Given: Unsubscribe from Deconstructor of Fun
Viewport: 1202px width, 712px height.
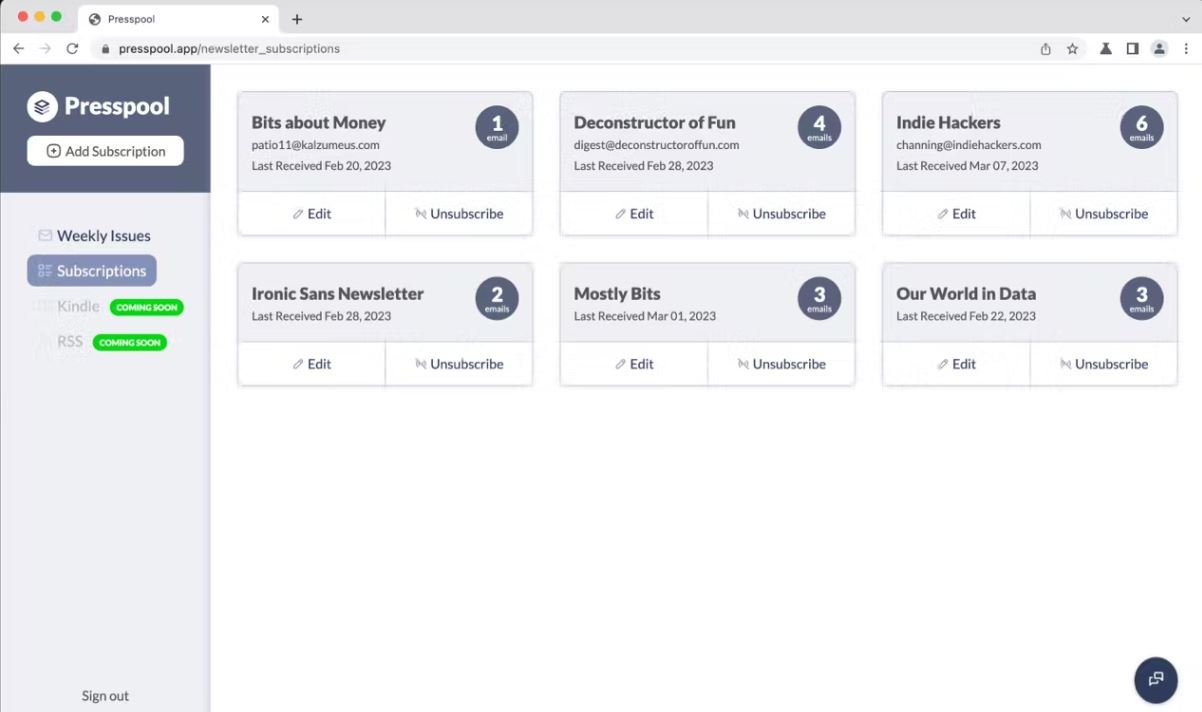Looking at the screenshot, I should (x=781, y=214).
